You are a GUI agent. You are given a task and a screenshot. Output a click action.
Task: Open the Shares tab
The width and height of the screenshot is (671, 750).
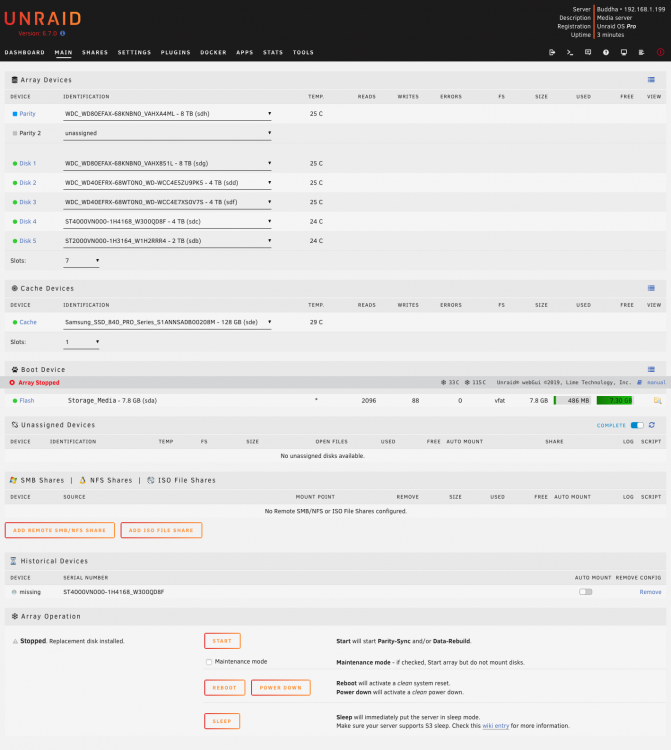tap(95, 53)
